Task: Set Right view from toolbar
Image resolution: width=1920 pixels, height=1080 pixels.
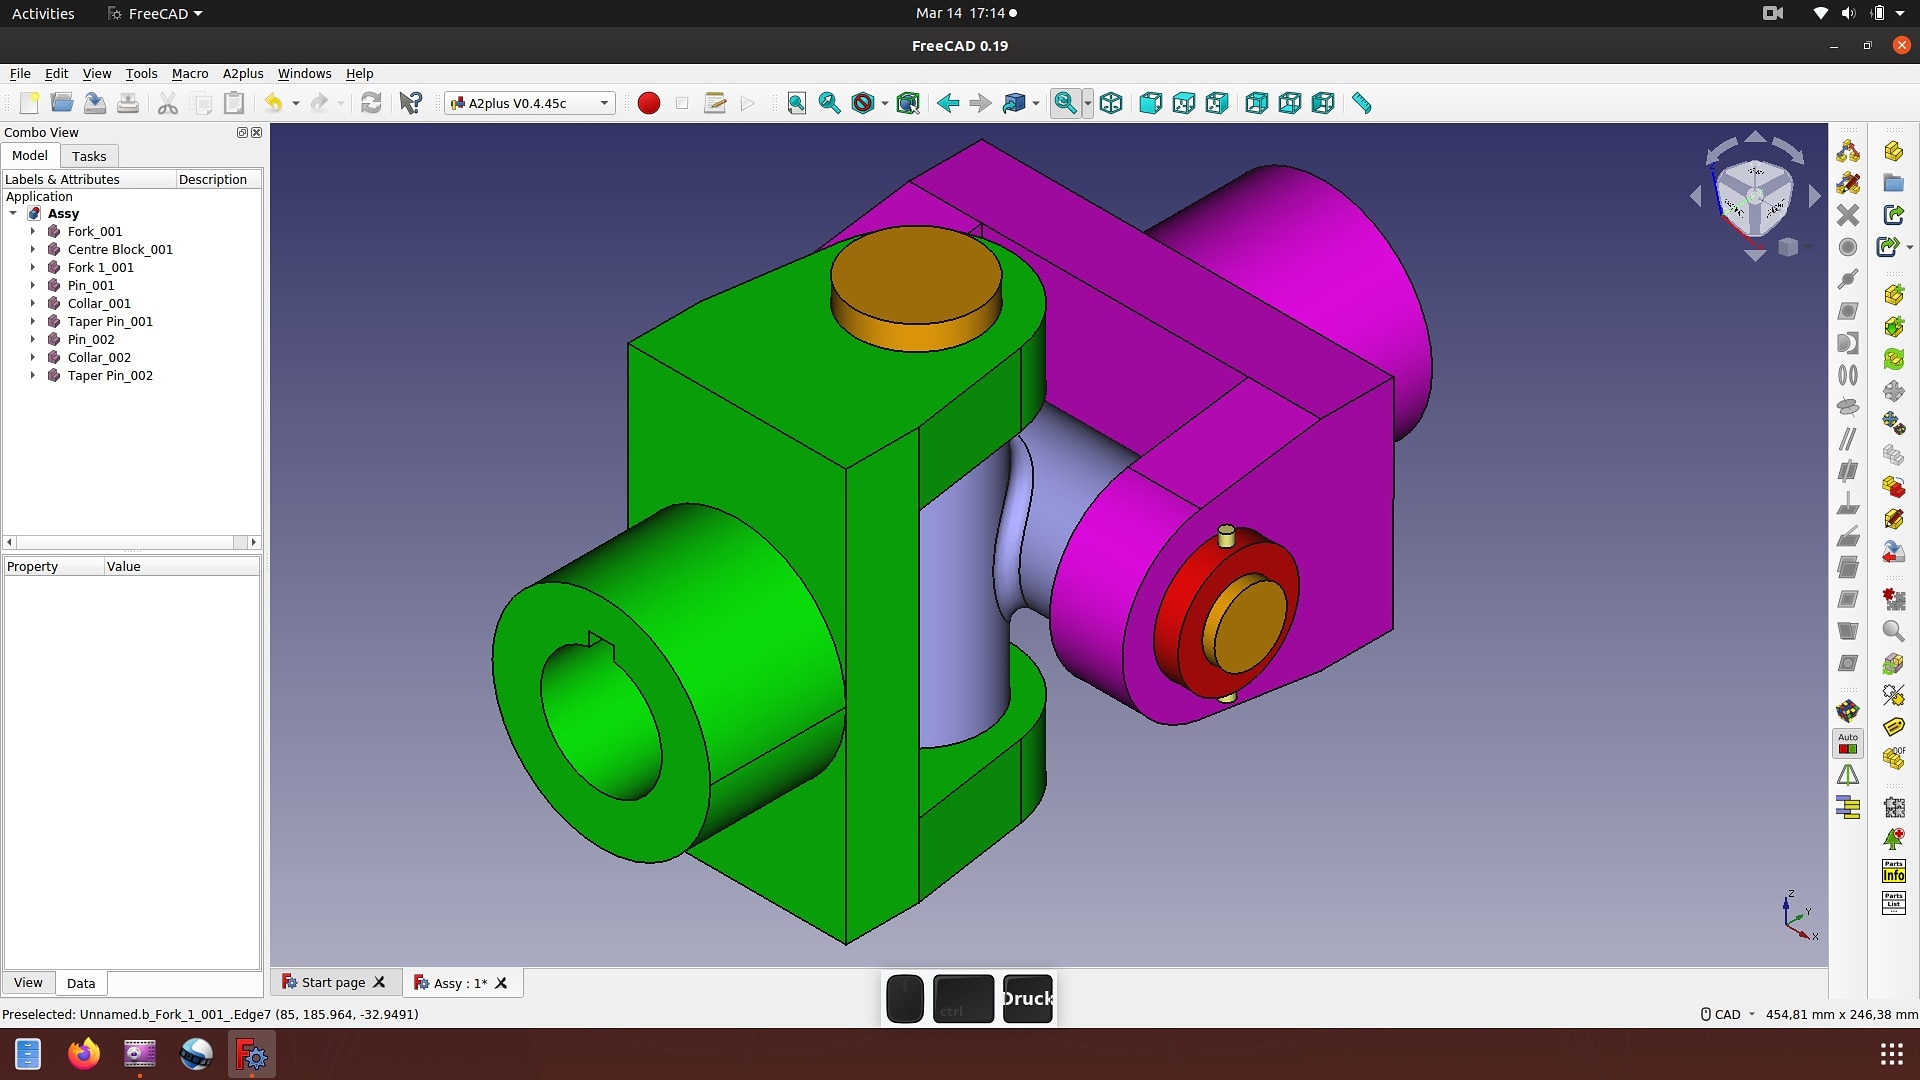Action: click(1216, 103)
